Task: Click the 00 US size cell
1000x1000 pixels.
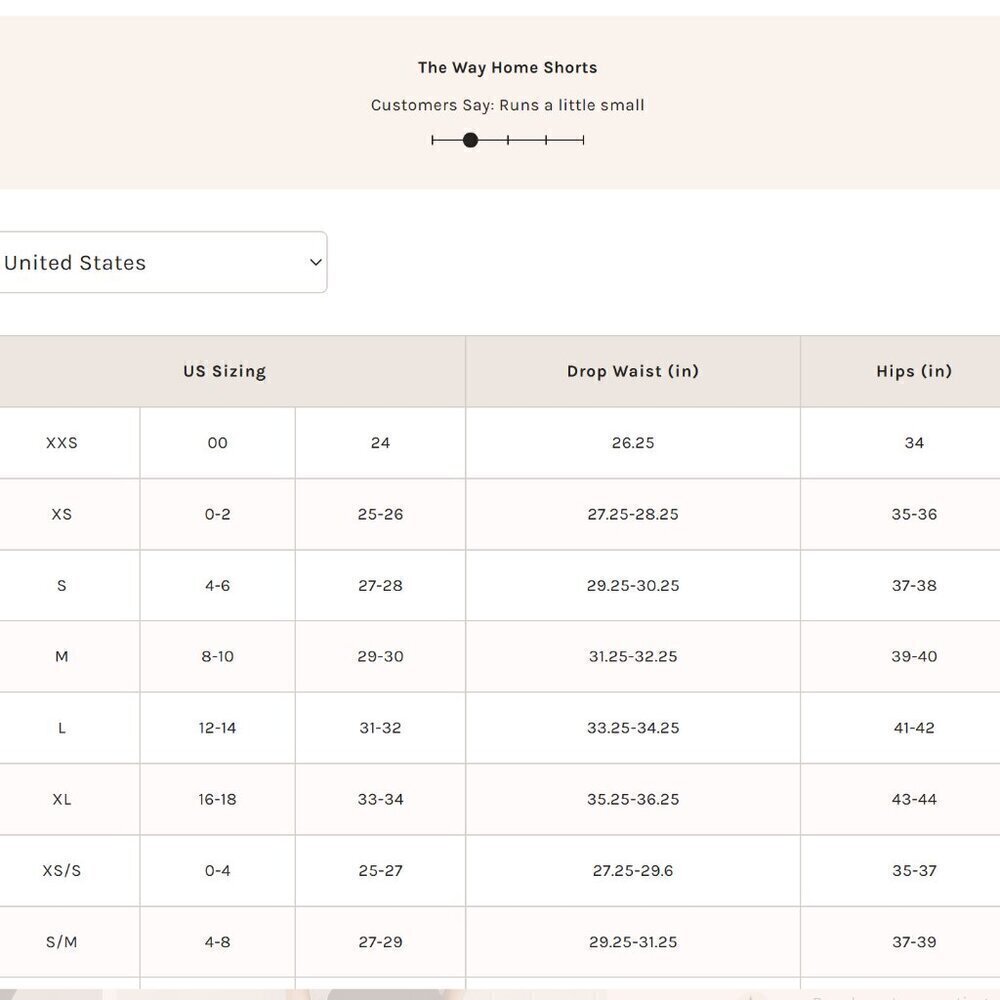Action: point(217,443)
